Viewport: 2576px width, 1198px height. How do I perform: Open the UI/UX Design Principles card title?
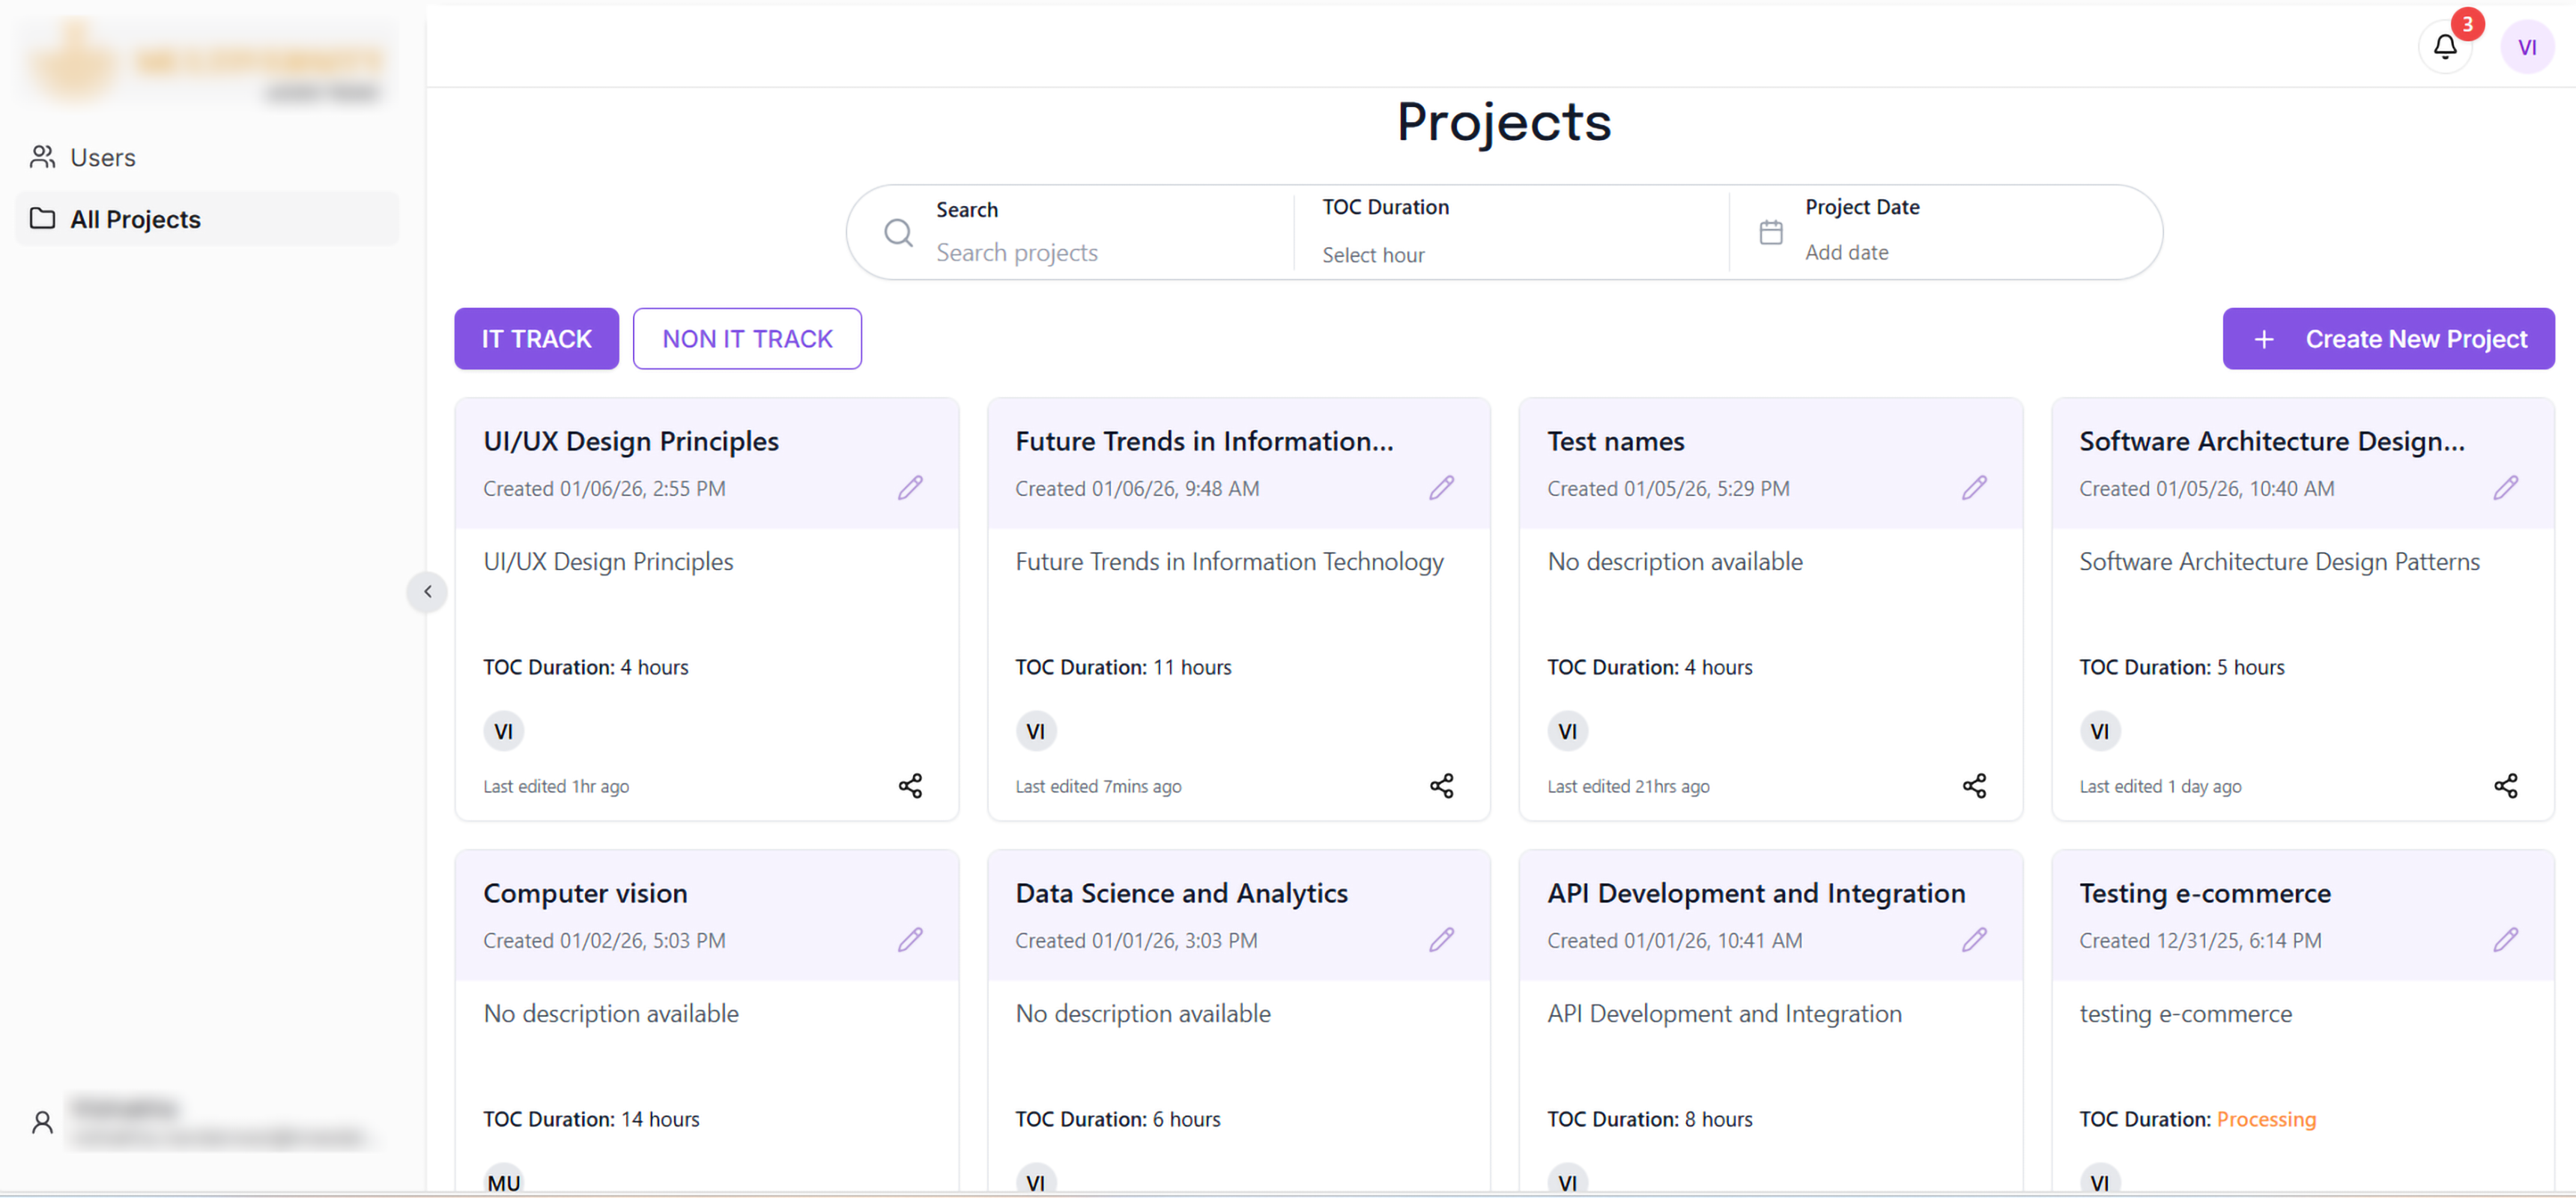(x=630, y=441)
